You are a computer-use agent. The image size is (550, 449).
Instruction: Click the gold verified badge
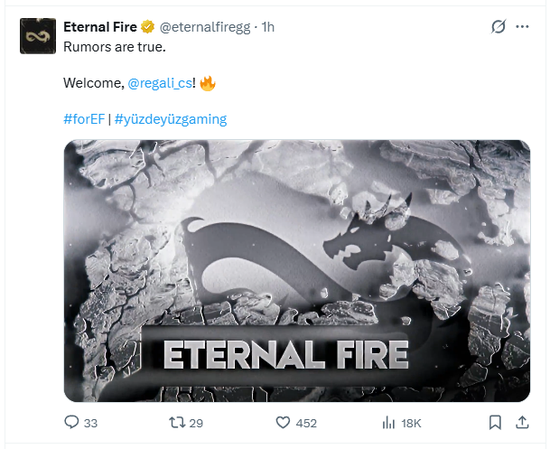click(x=148, y=27)
